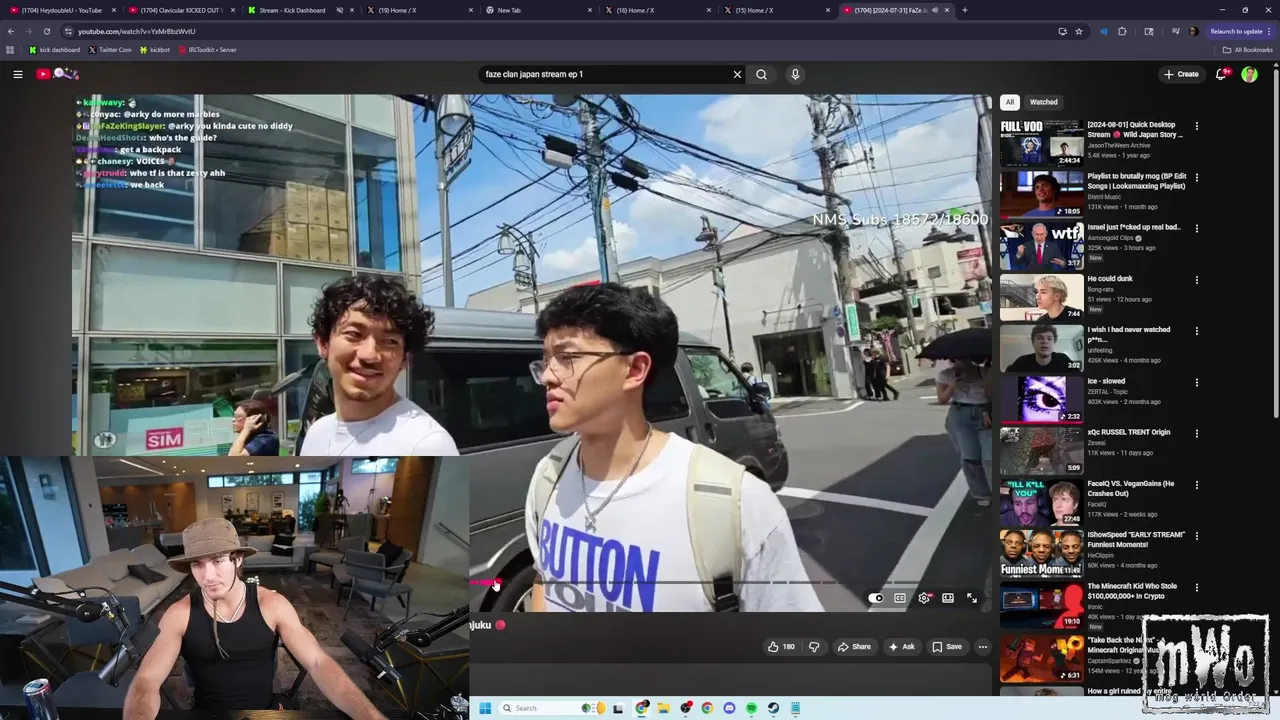1280x720 pixels.
Task: Open the He could dunk thumbnail
Action: [x=1041, y=297]
